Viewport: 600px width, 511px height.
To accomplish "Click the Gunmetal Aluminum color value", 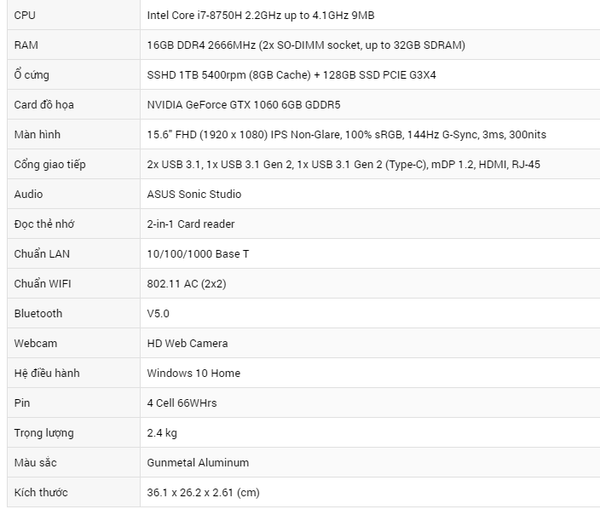I will tap(198, 463).
